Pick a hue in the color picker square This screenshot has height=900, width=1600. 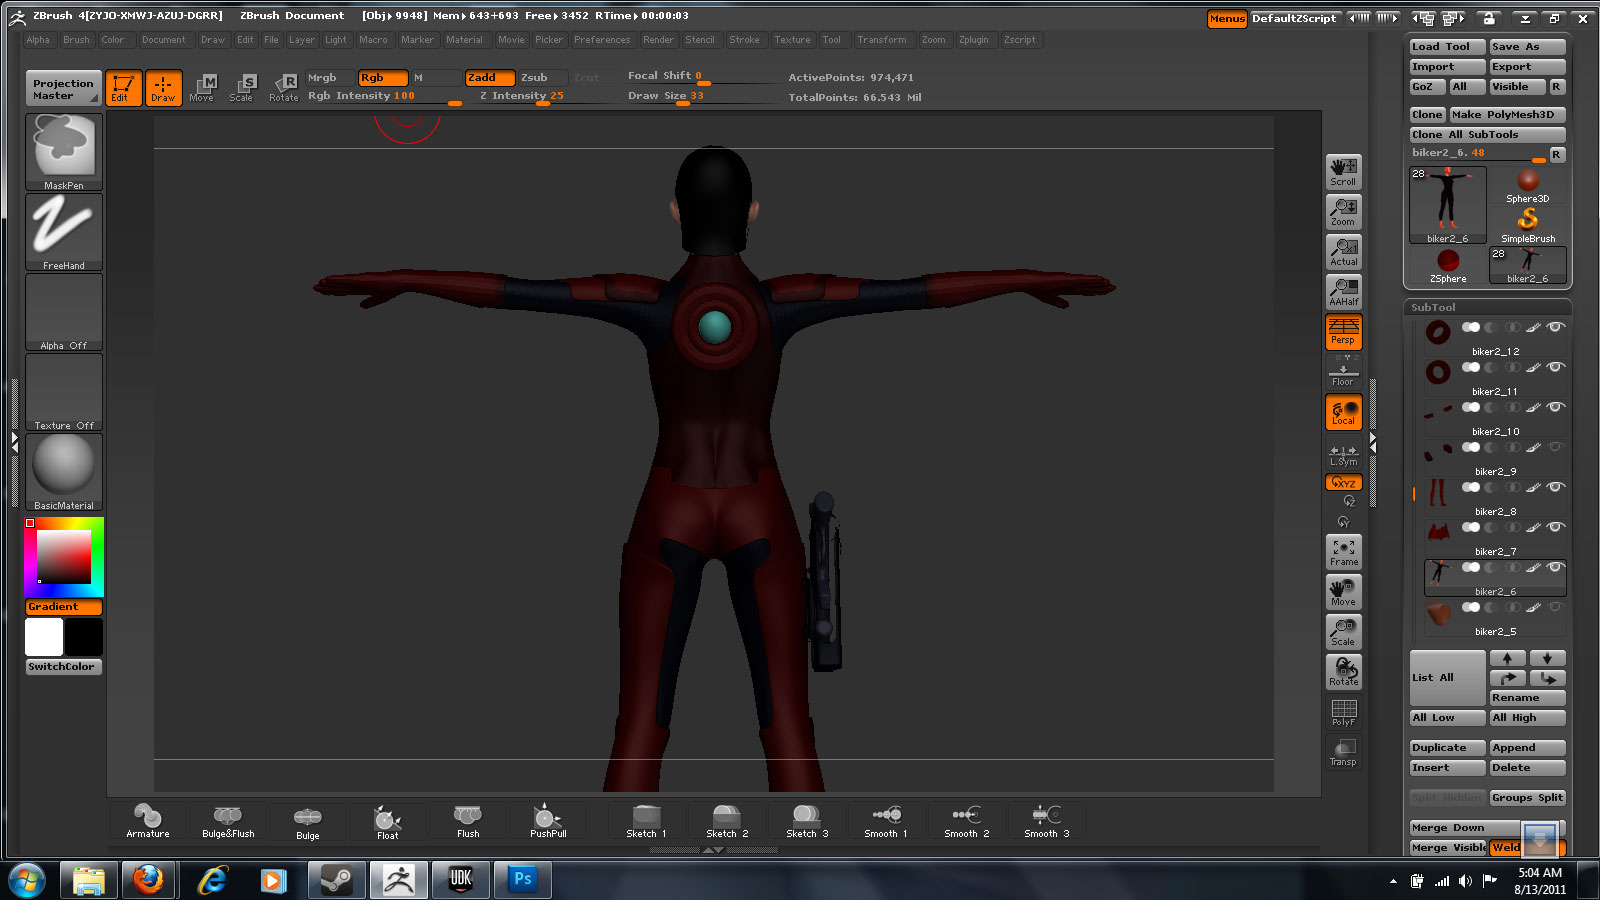pyautogui.click(x=64, y=557)
